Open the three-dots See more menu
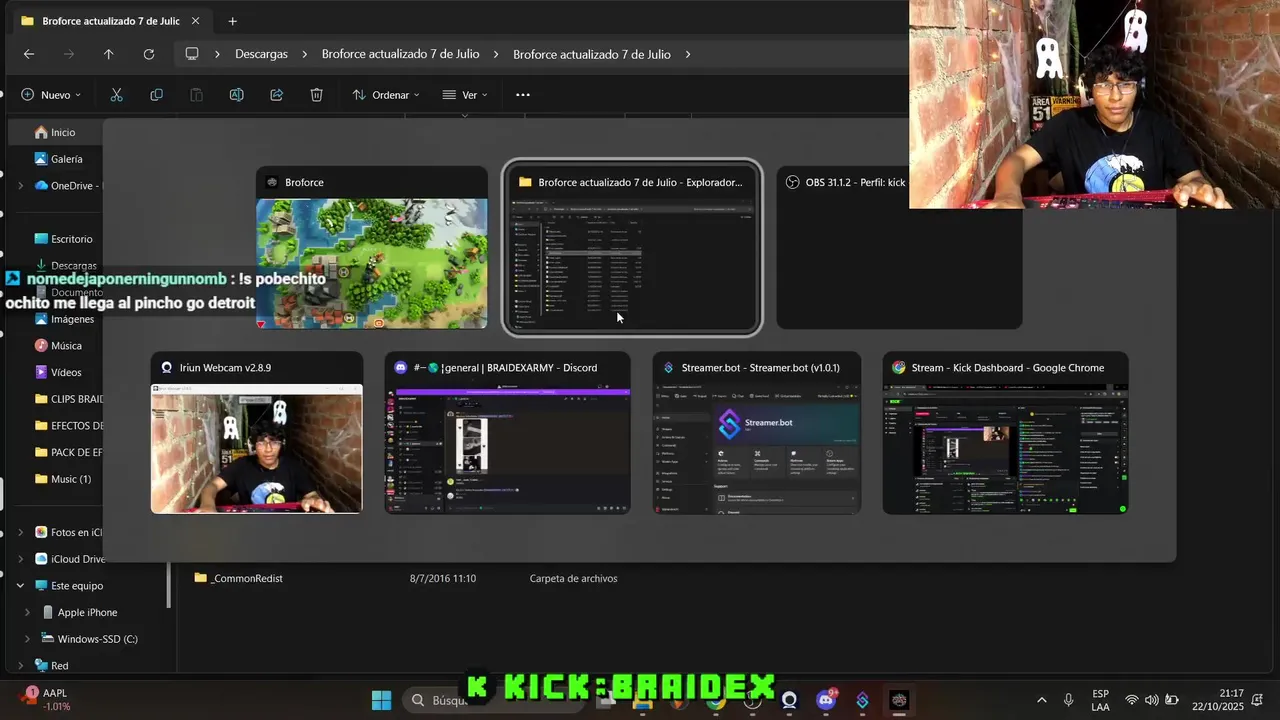The image size is (1280, 720). tap(522, 95)
